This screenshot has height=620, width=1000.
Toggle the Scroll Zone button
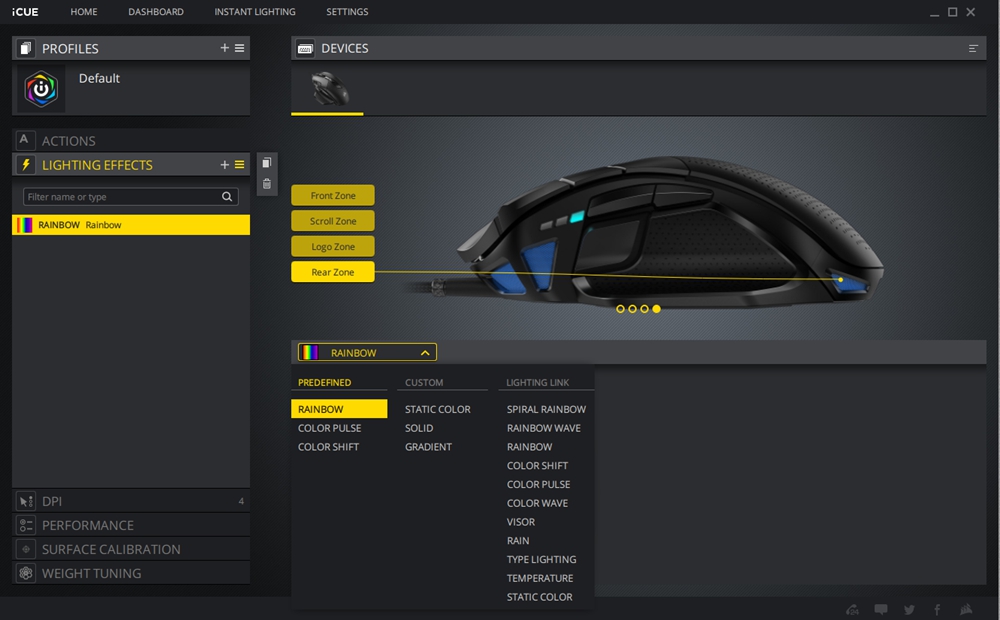pos(333,221)
